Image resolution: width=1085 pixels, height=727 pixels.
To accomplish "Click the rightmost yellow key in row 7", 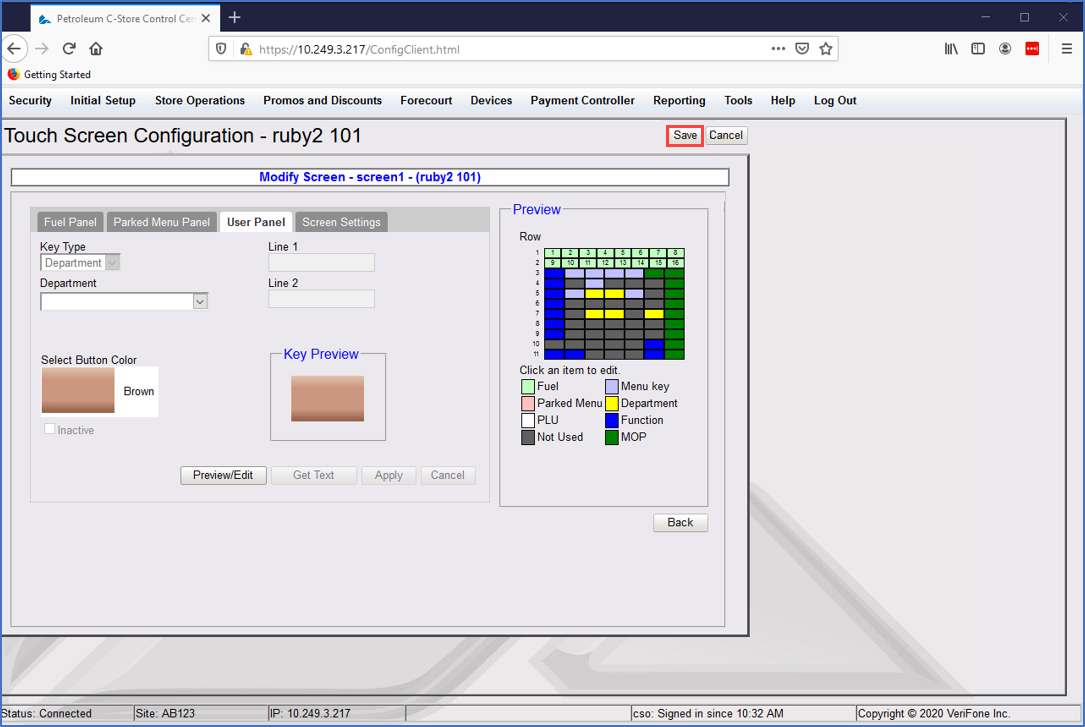I will [x=654, y=314].
